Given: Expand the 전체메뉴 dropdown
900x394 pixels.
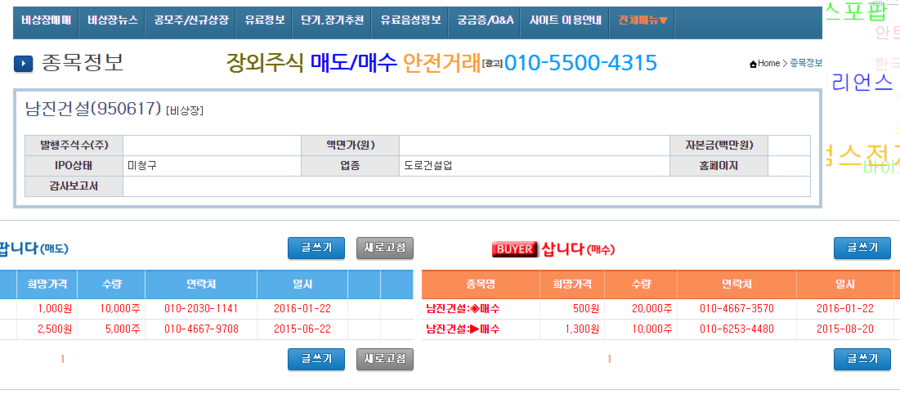Looking at the screenshot, I should [642, 20].
